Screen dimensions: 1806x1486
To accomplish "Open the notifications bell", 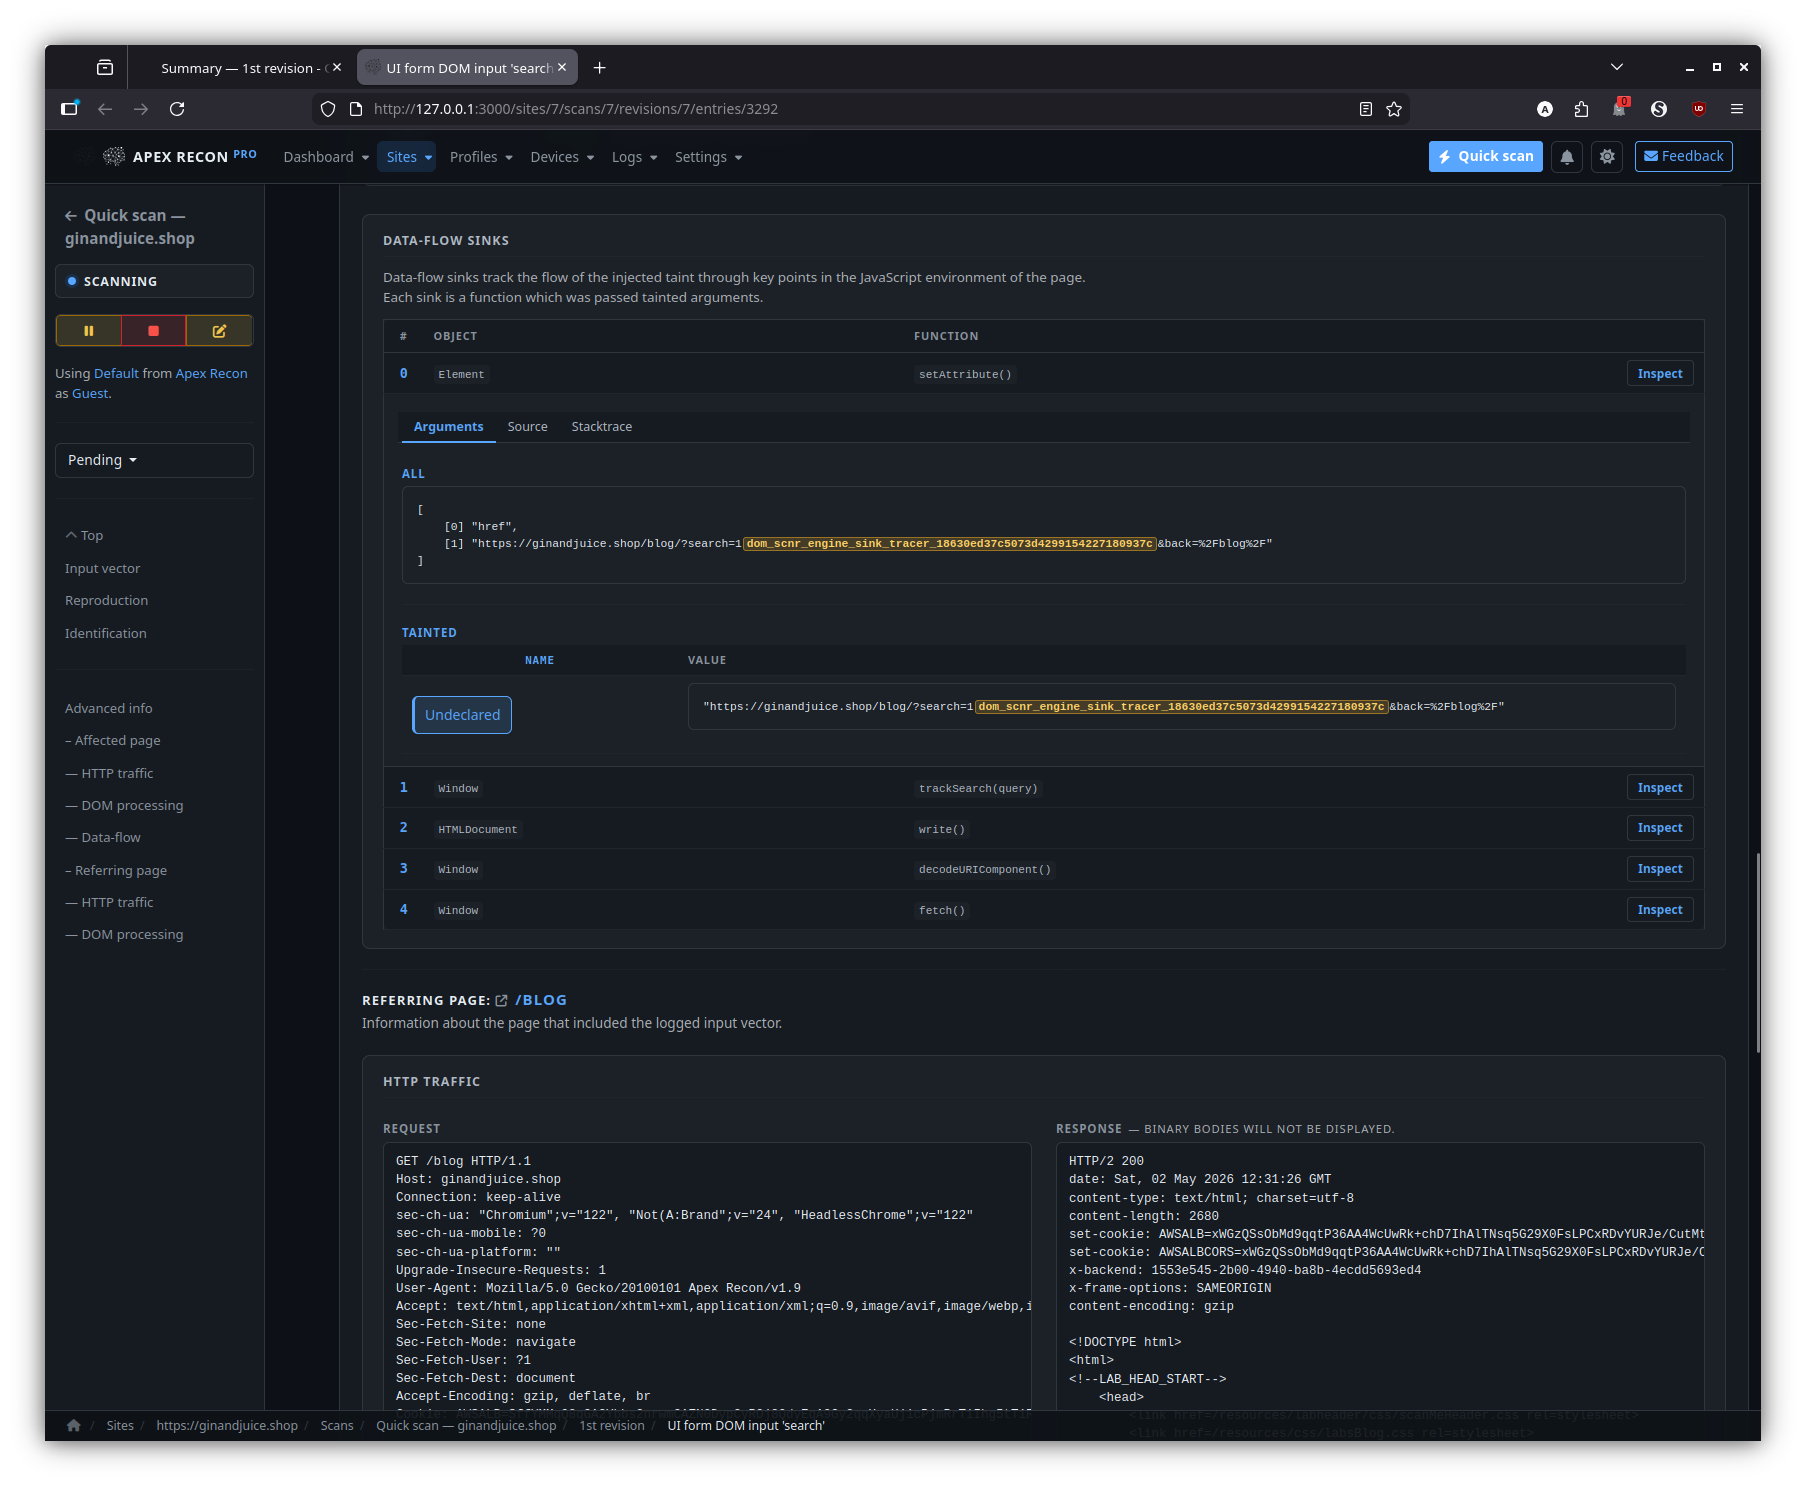I will (1567, 157).
